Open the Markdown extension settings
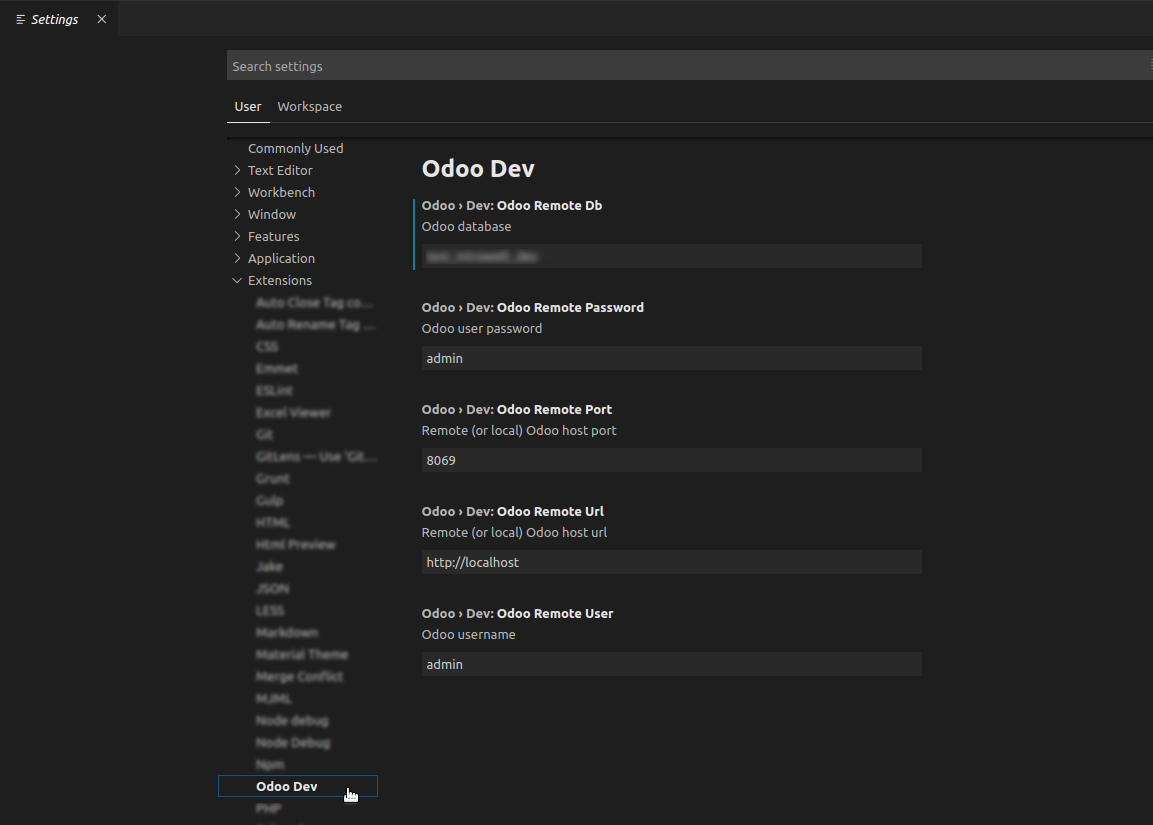This screenshot has height=825, width=1153. (287, 634)
